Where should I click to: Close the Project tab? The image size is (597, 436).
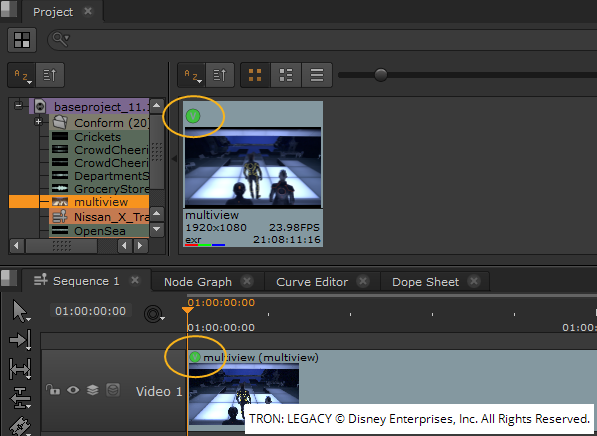pos(88,11)
